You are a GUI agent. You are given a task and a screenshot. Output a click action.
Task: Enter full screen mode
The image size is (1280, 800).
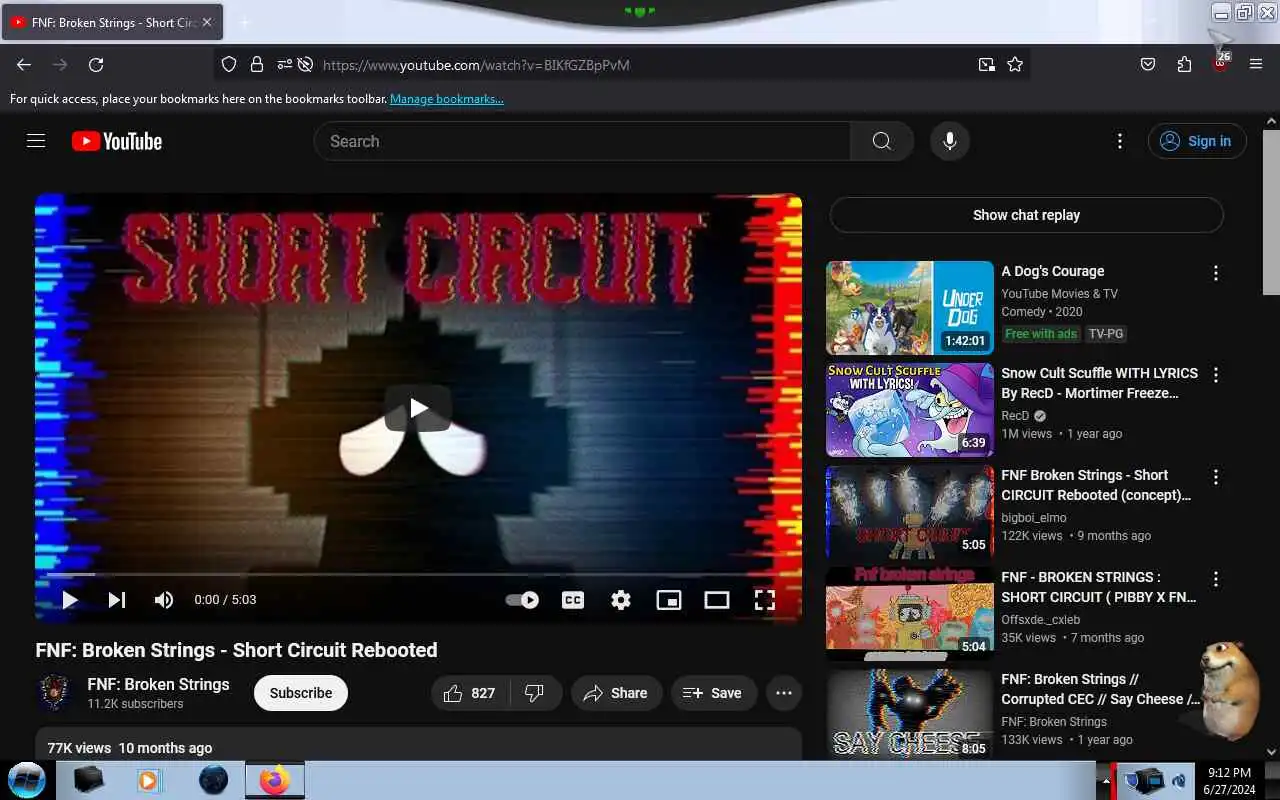765,600
